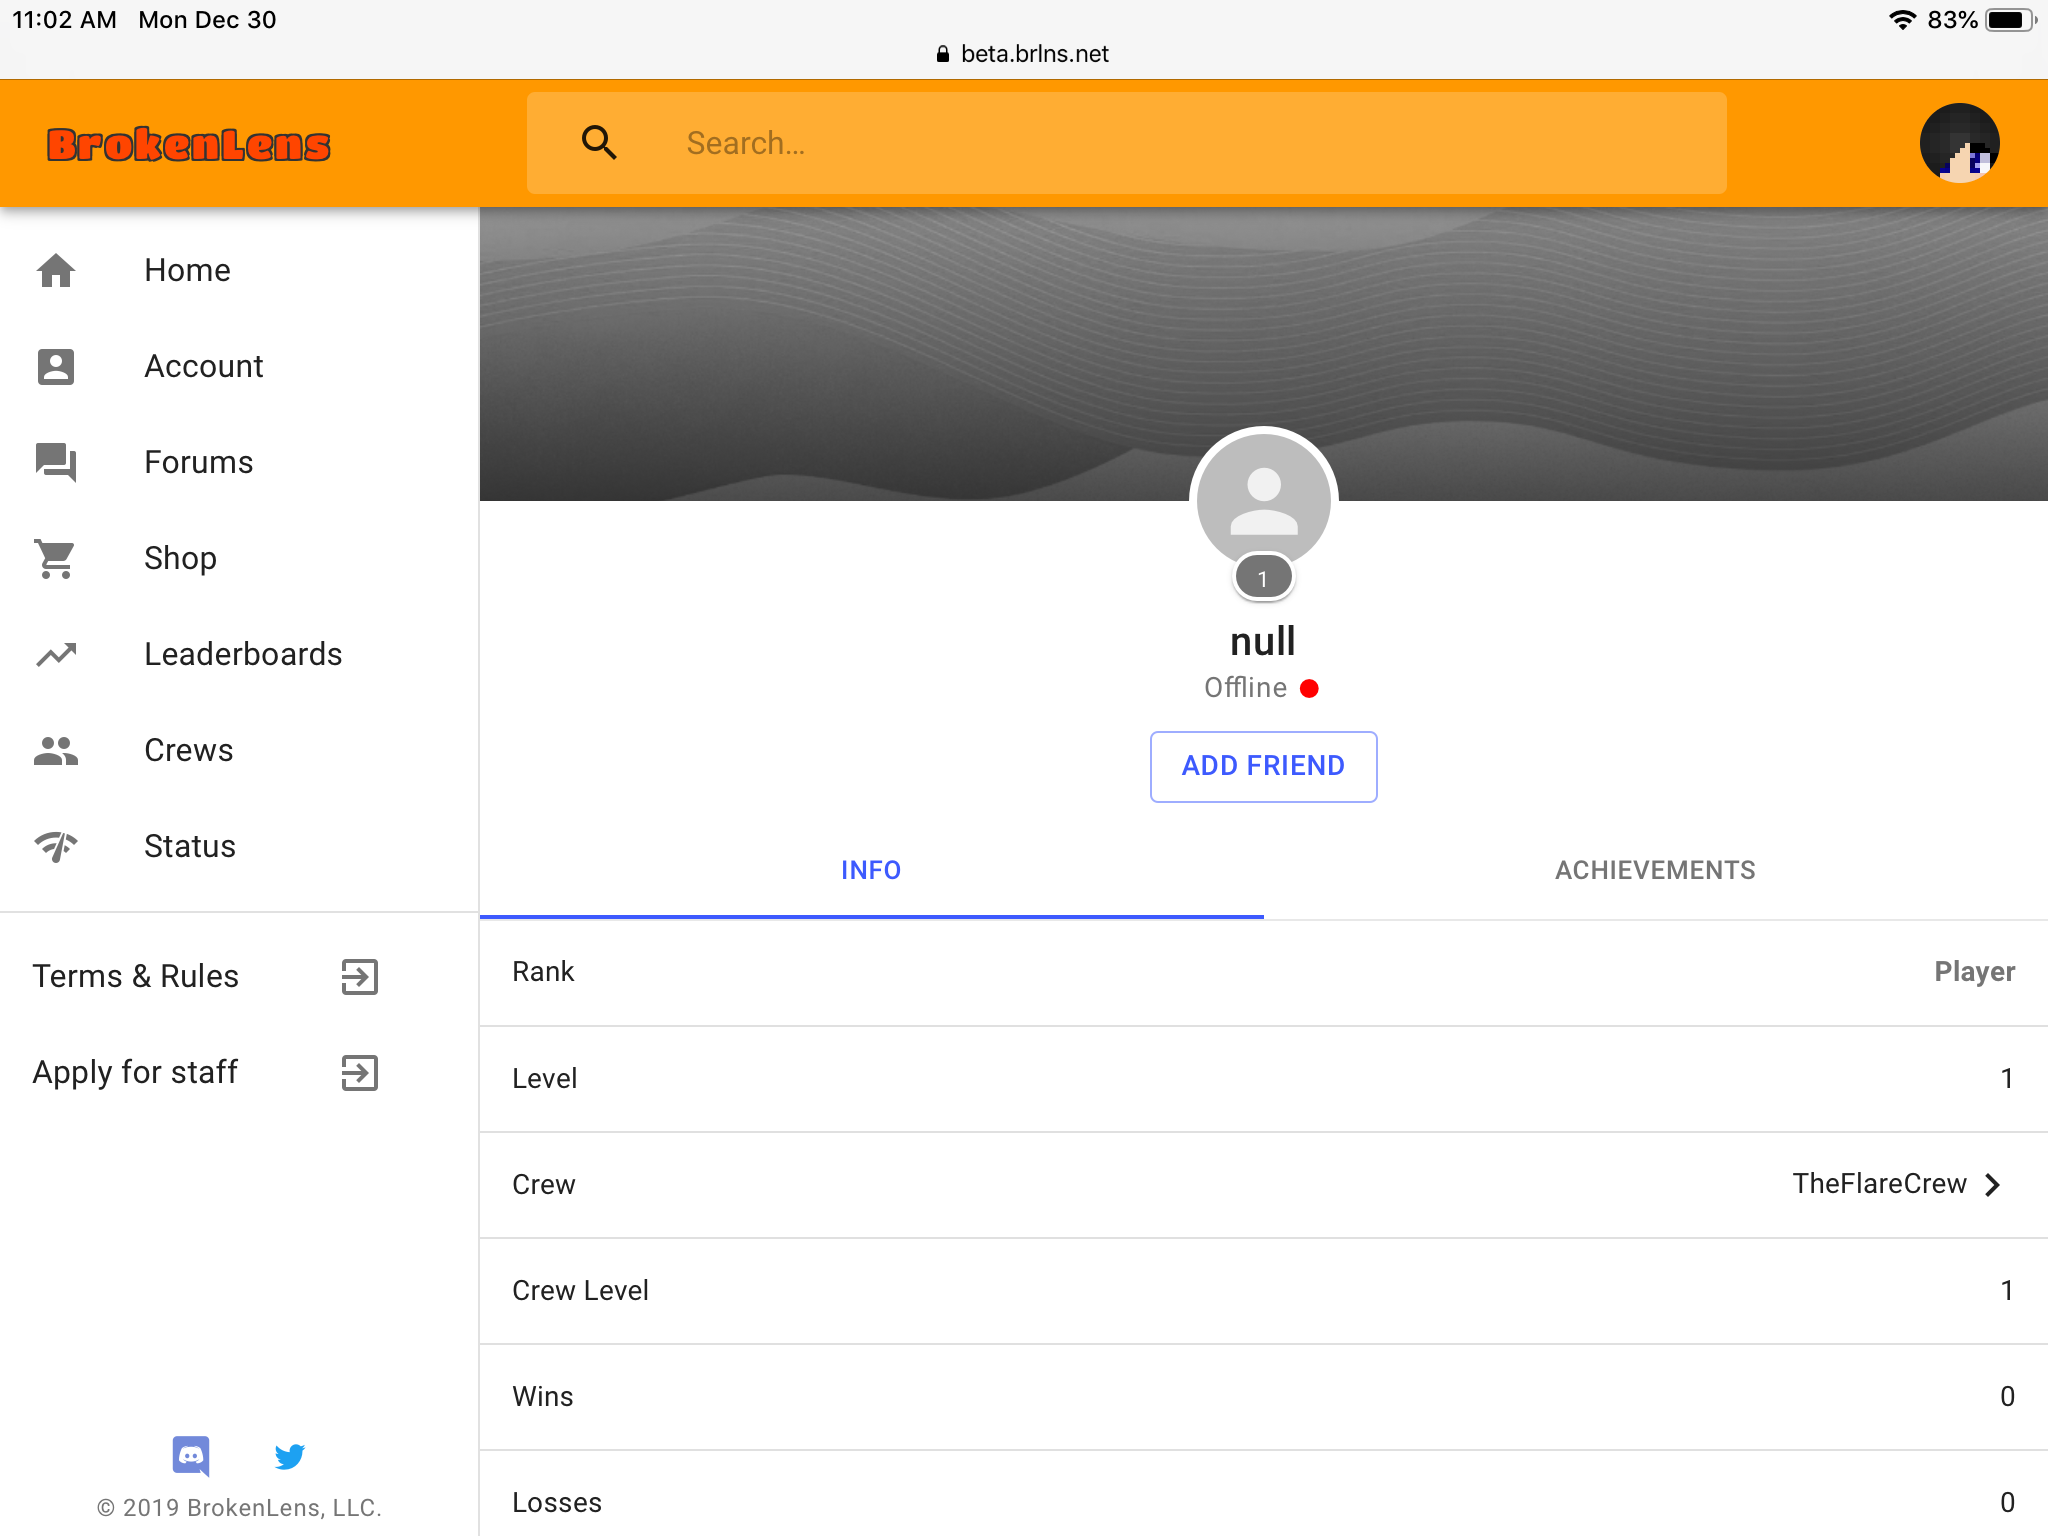Image resolution: width=2048 pixels, height=1536 pixels.
Task: Click the Status signal icon
Action: point(56,846)
